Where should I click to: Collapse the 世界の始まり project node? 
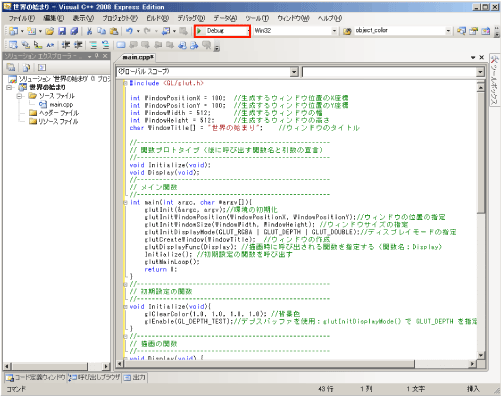(x=9, y=87)
